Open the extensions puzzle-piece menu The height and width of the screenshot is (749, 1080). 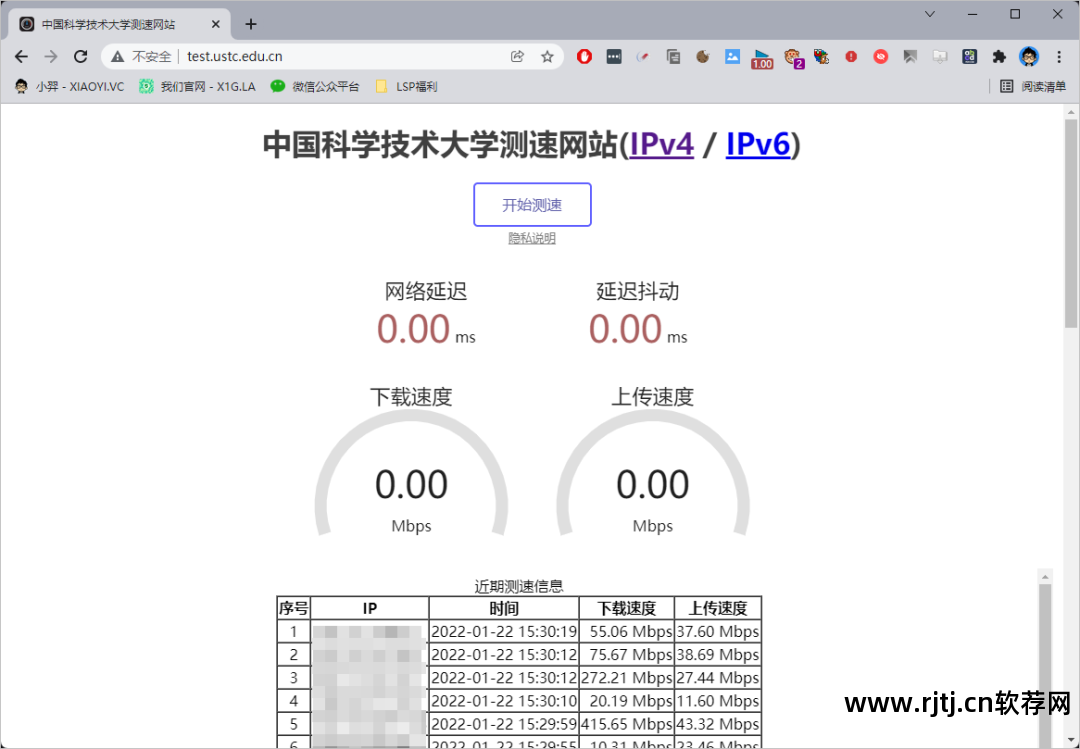pos(999,57)
